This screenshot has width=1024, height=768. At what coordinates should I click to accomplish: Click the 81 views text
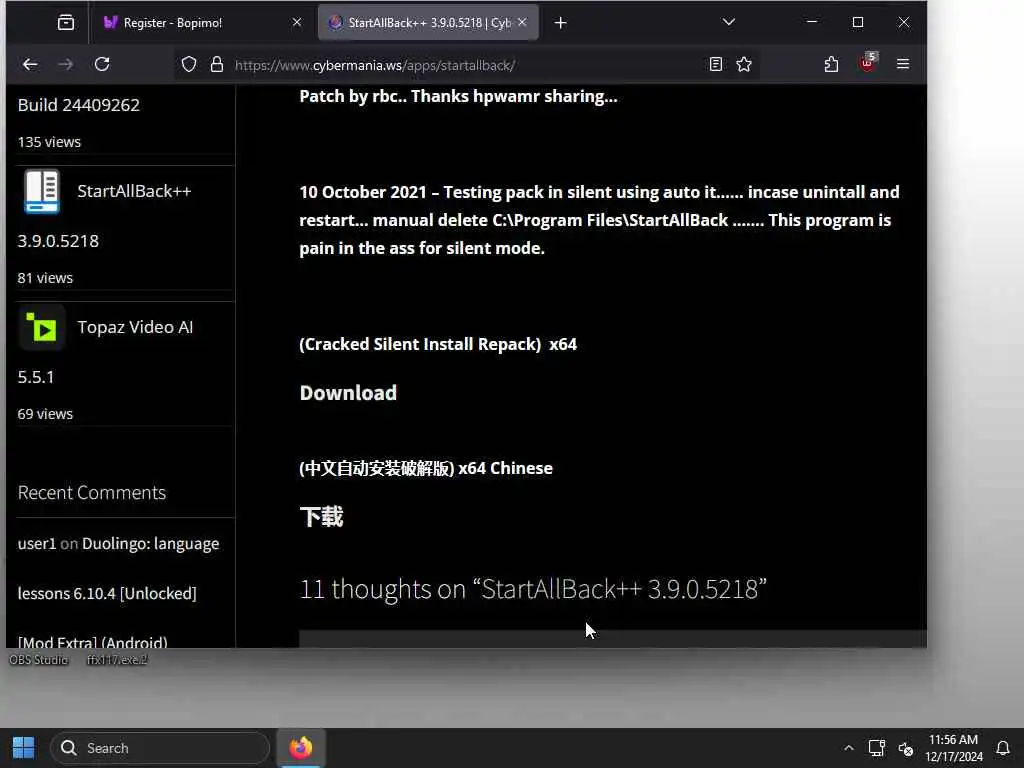pos(45,278)
